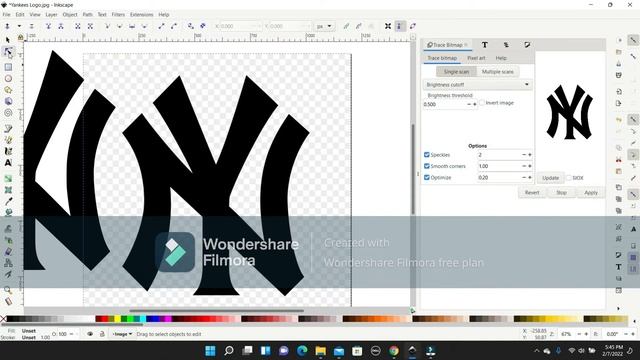This screenshot has width=640, height=360.
Task: Click the taskbar search icon
Action: point(229,351)
